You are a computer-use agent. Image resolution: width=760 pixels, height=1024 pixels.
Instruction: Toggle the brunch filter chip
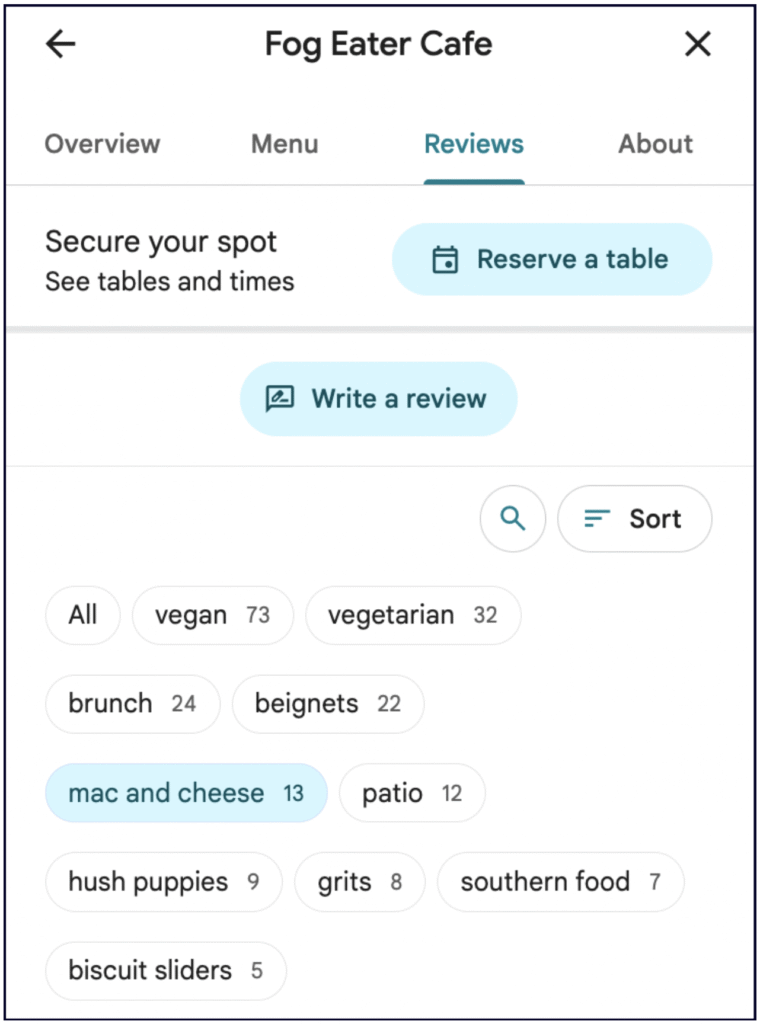[132, 703]
